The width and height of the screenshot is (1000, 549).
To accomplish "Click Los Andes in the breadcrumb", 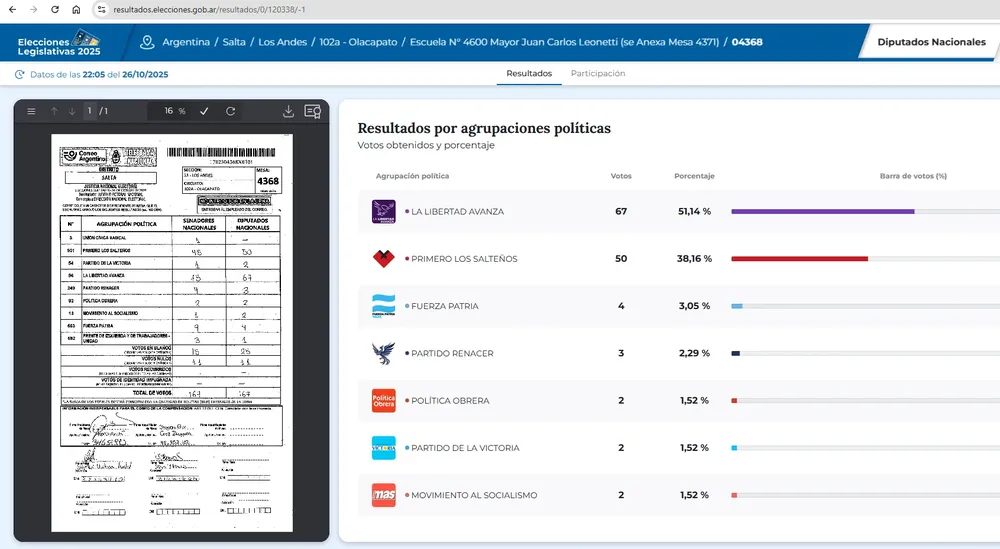I will pos(283,42).
